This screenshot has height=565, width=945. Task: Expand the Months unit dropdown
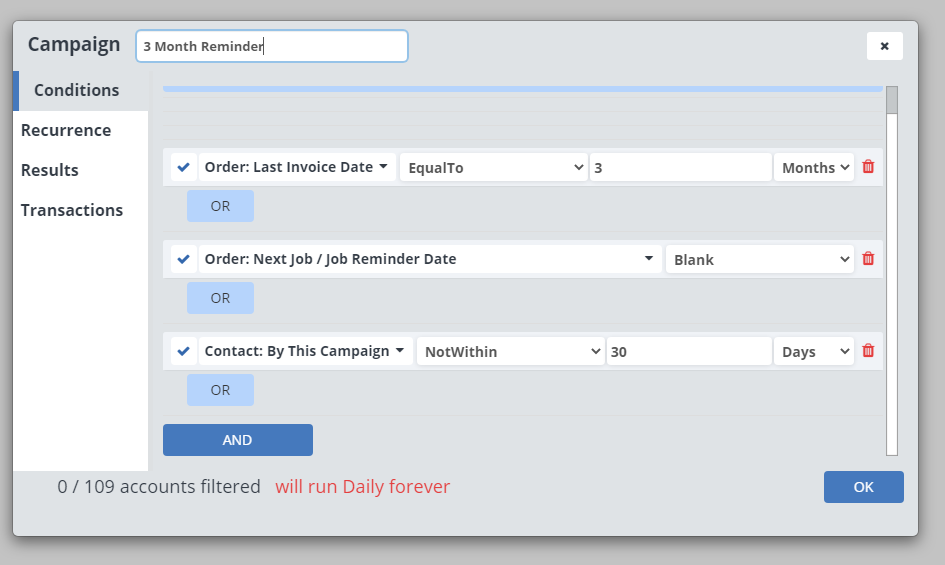point(814,167)
